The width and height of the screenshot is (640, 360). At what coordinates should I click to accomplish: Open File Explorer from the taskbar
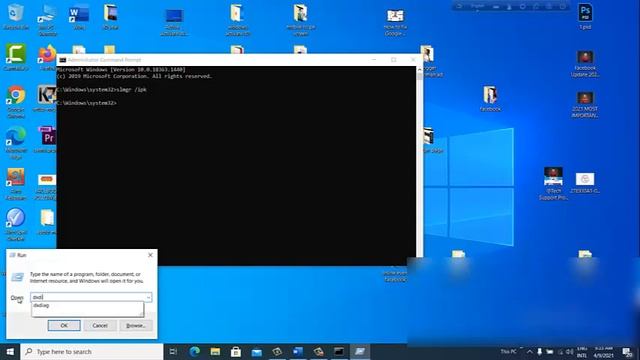click(215, 351)
